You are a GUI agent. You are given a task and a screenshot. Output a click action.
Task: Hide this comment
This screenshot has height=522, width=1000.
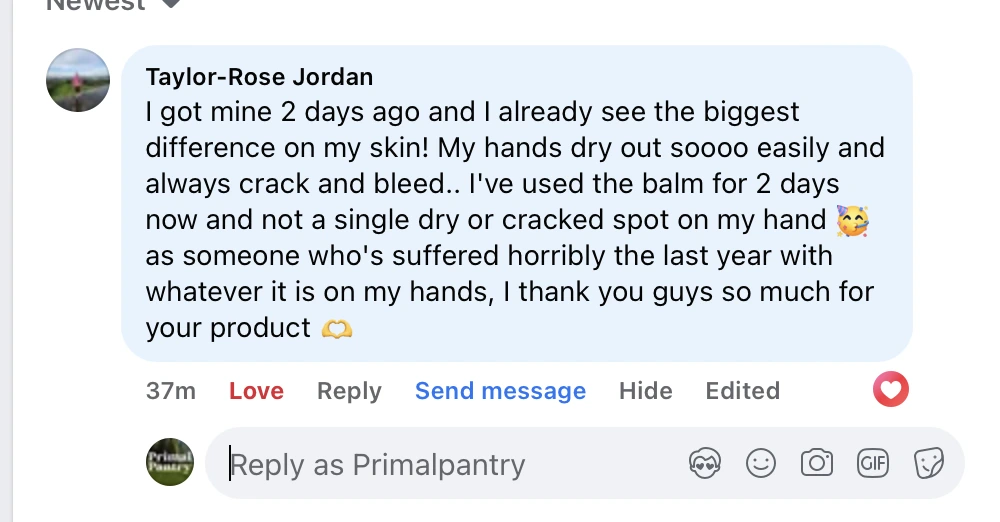(645, 391)
